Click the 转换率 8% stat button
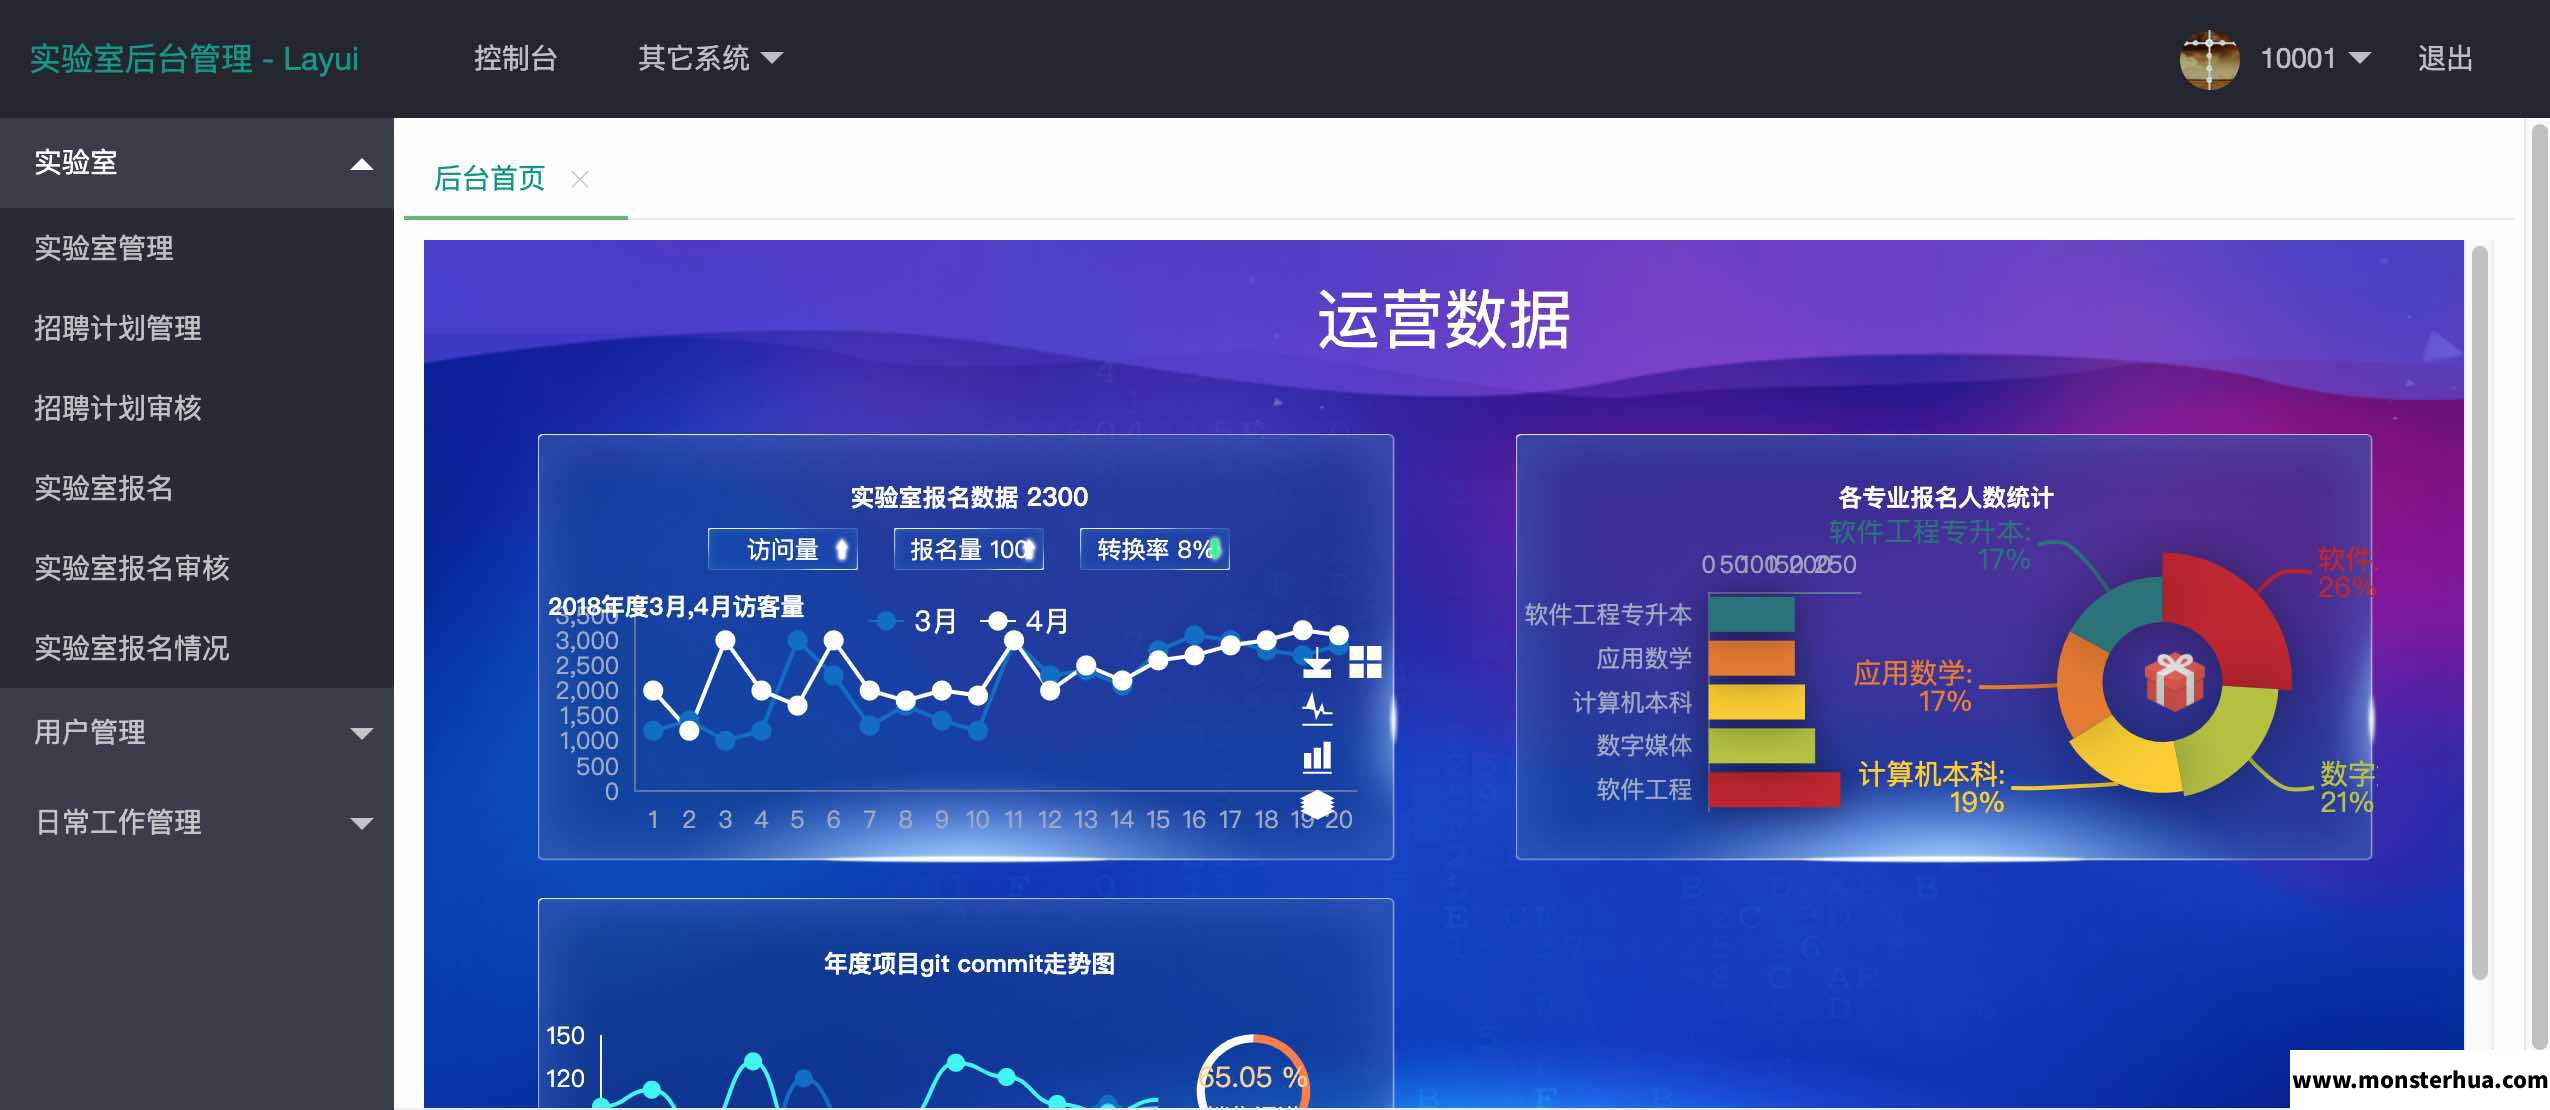 coord(1155,549)
